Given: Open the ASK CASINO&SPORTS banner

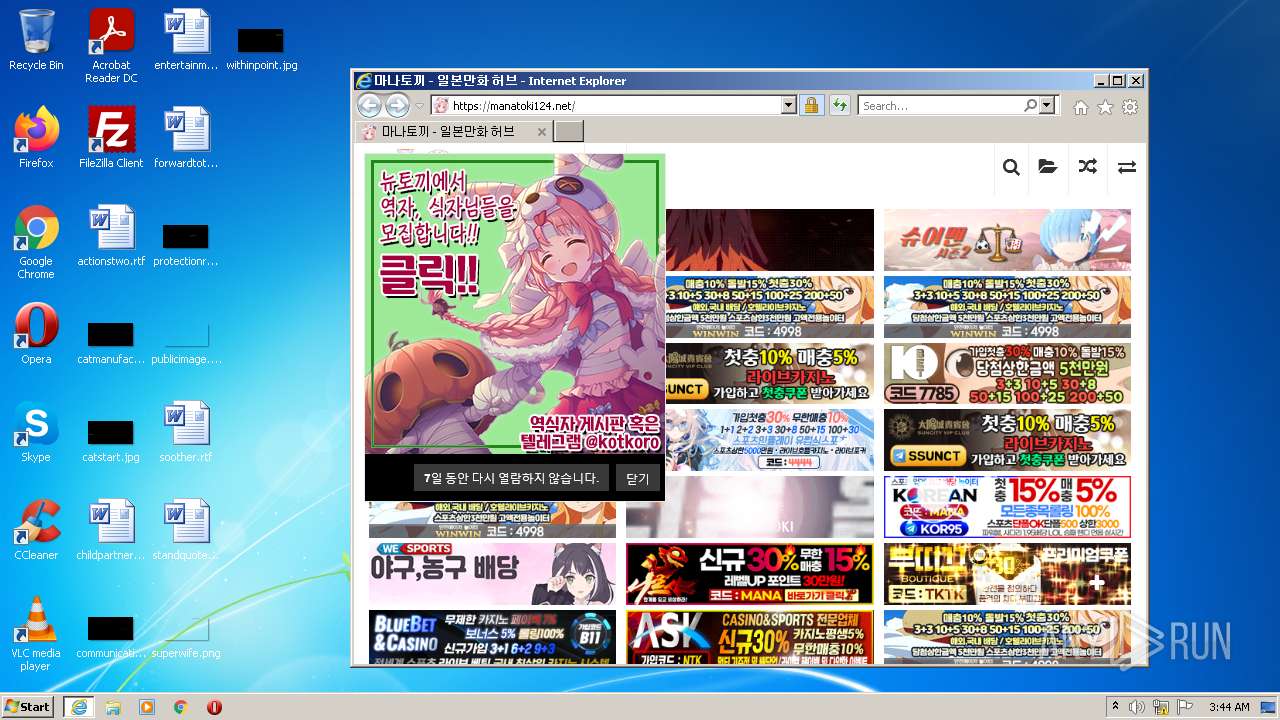Looking at the screenshot, I should pos(750,637).
